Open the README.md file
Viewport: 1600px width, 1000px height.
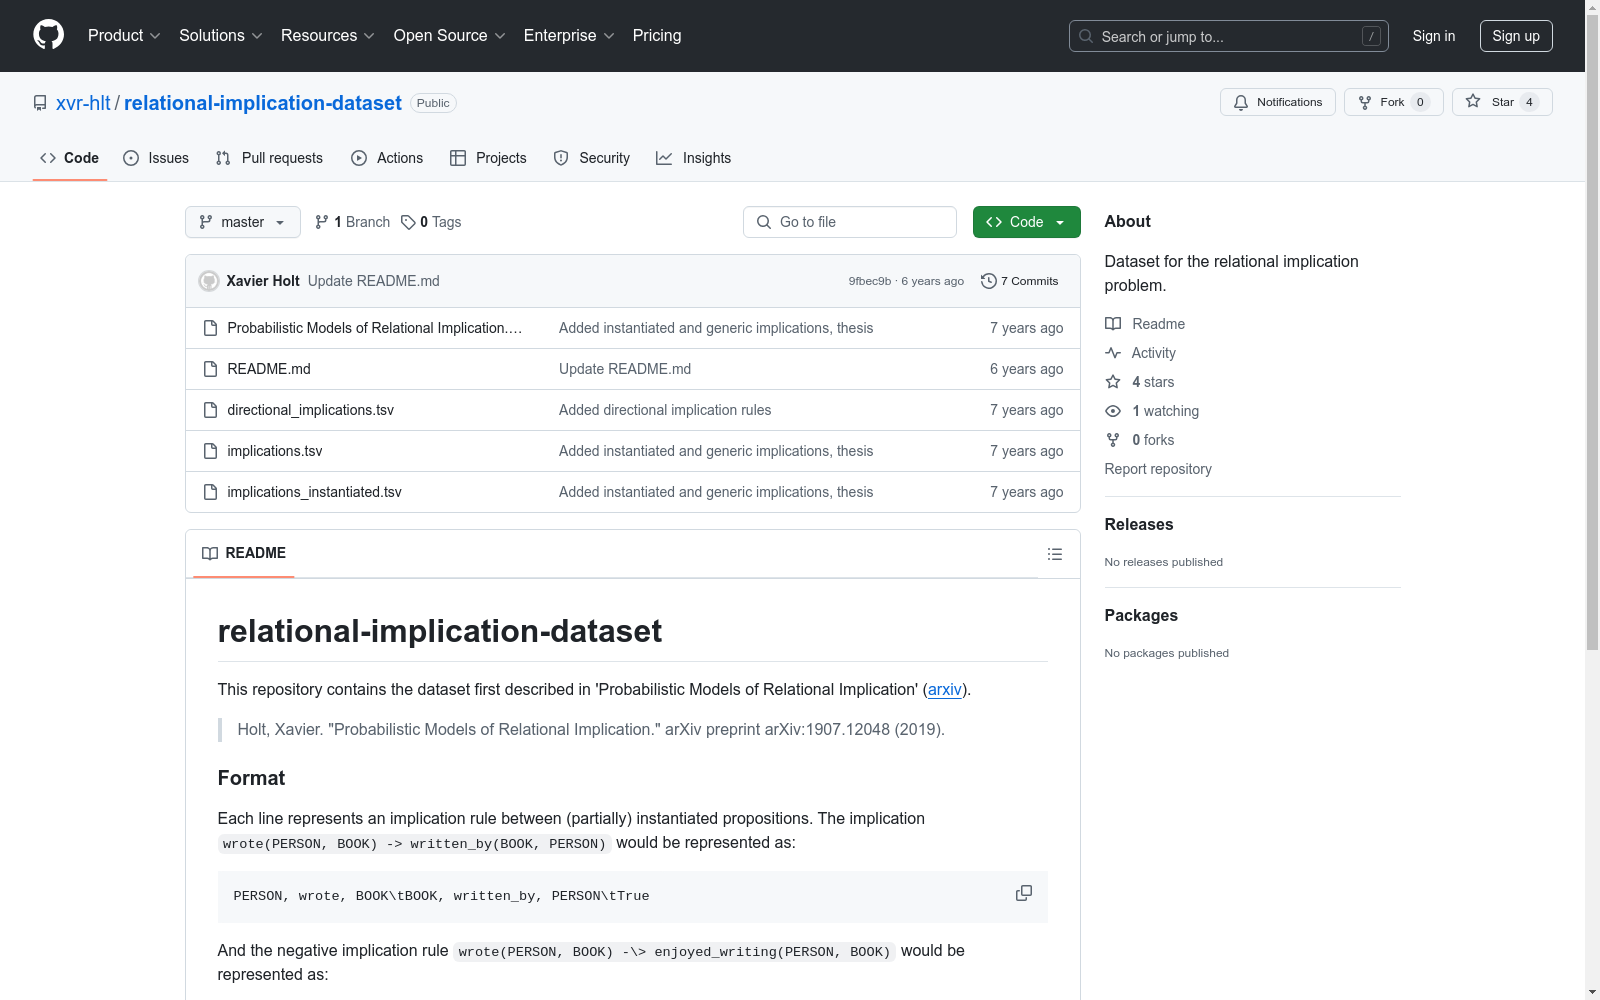[x=269, y=369]
